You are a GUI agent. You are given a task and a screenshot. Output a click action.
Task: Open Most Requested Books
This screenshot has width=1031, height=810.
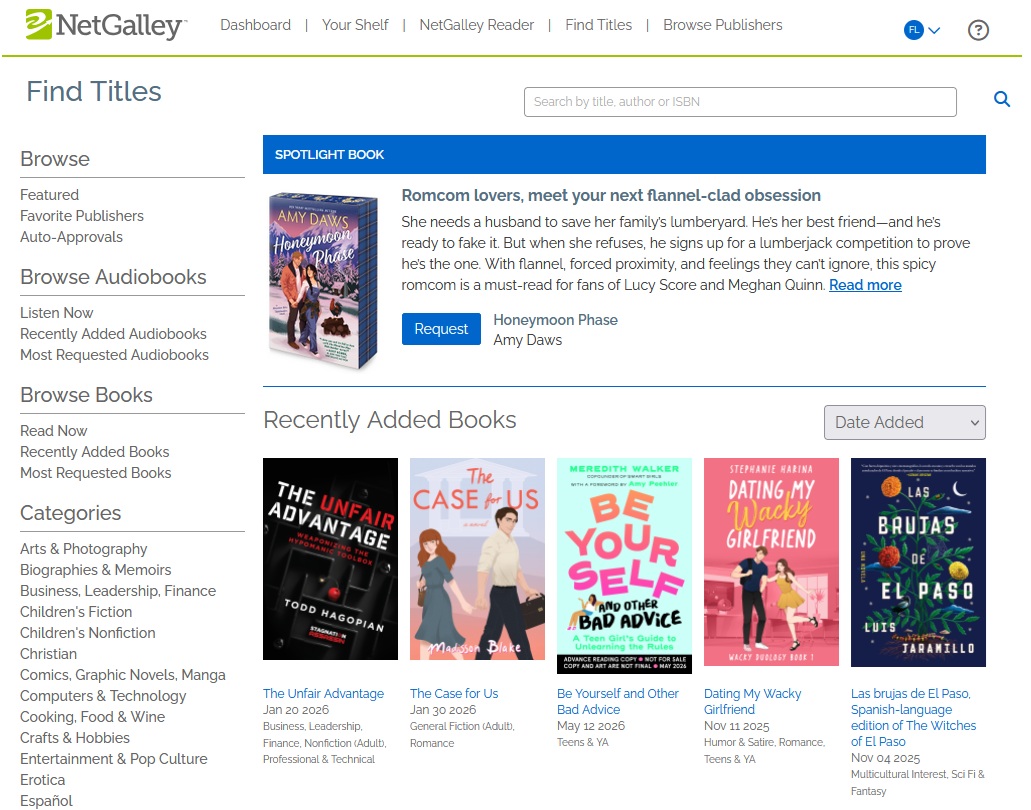(95, 473)
